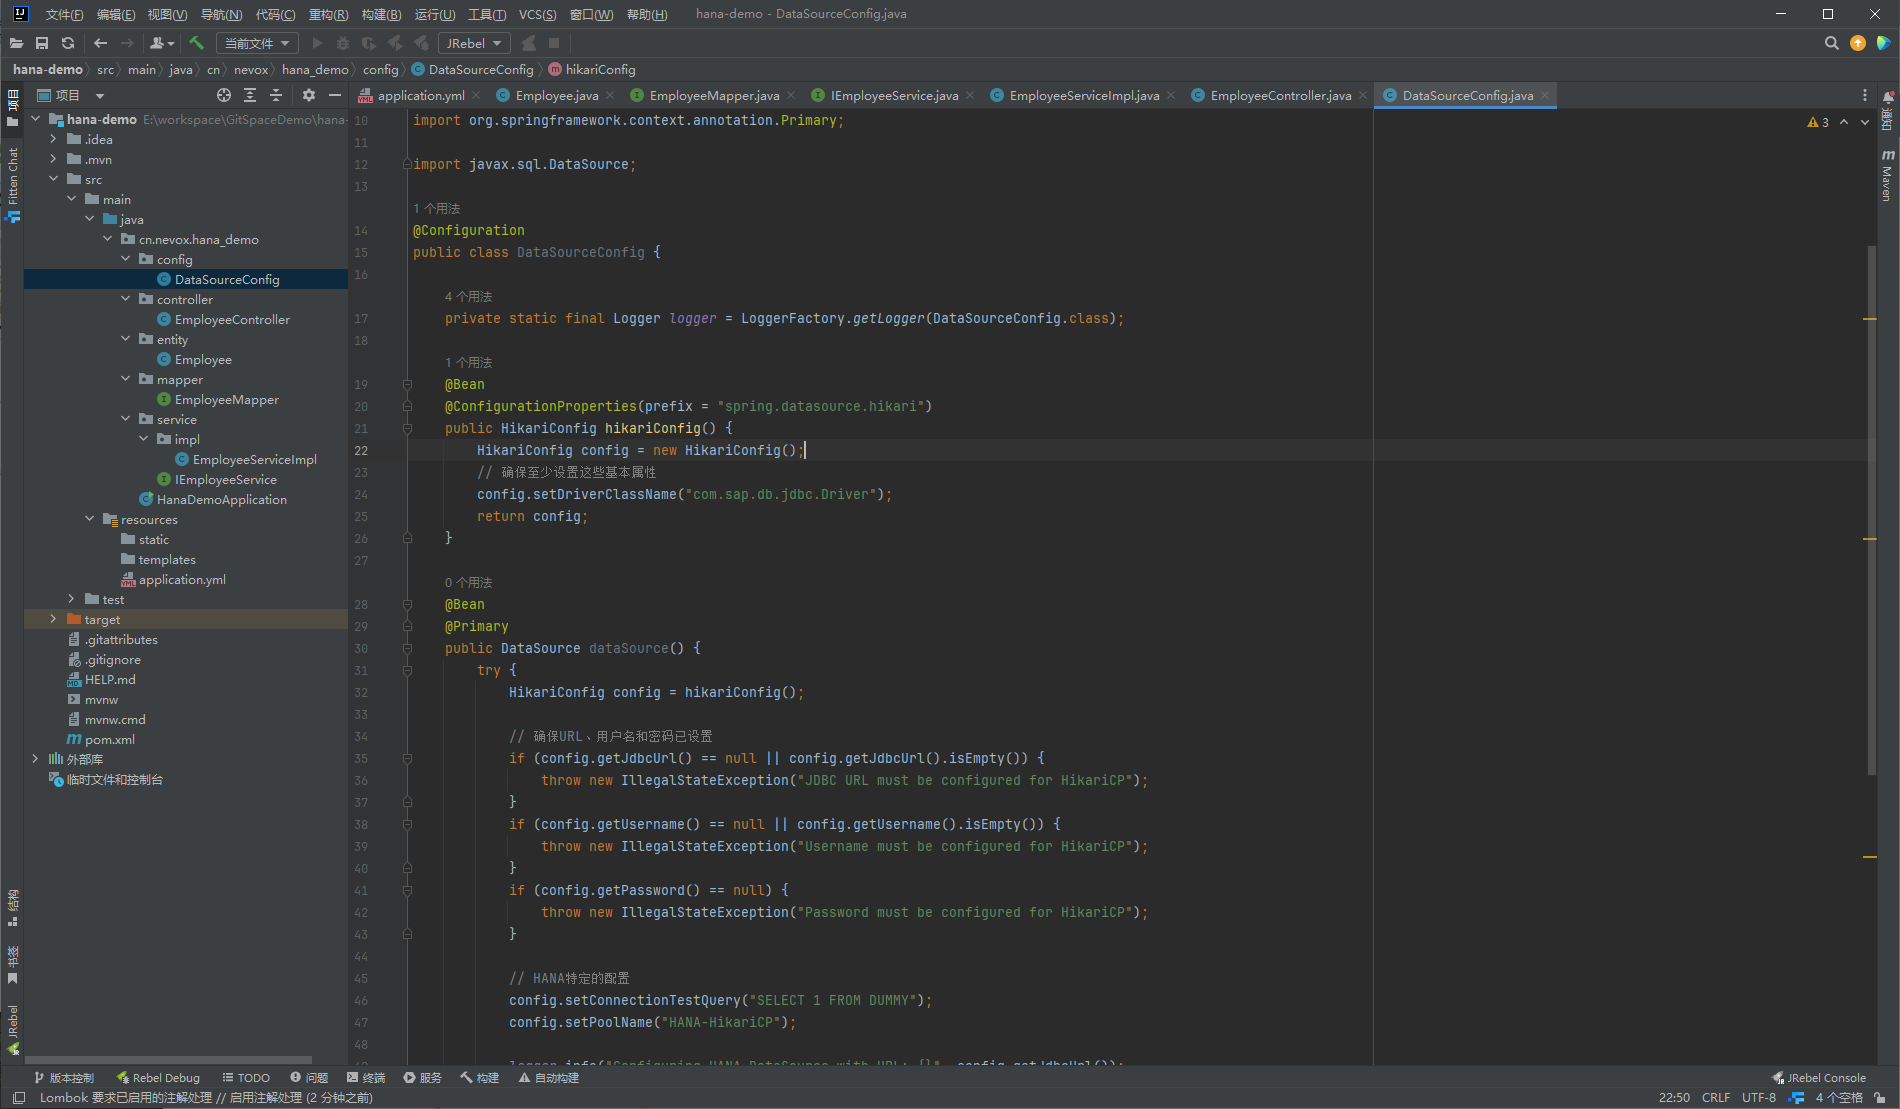Click the save all disk icon
Viewport: 1900px width, 1109px height.
pyautogui.click(x=42, y=43)
